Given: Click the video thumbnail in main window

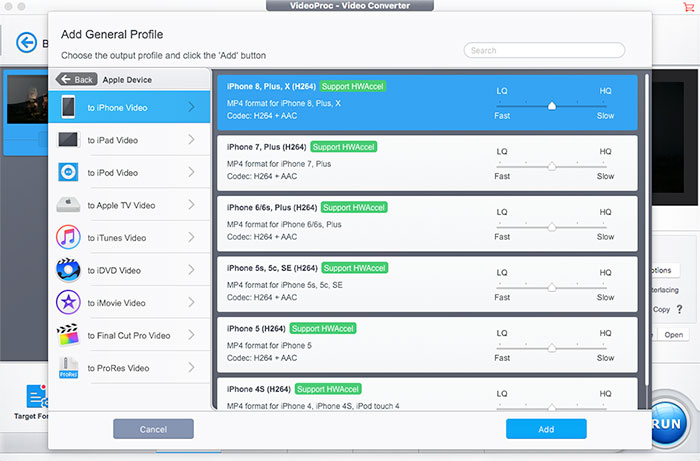Looking at the screenshot, I should pos(27,99).
